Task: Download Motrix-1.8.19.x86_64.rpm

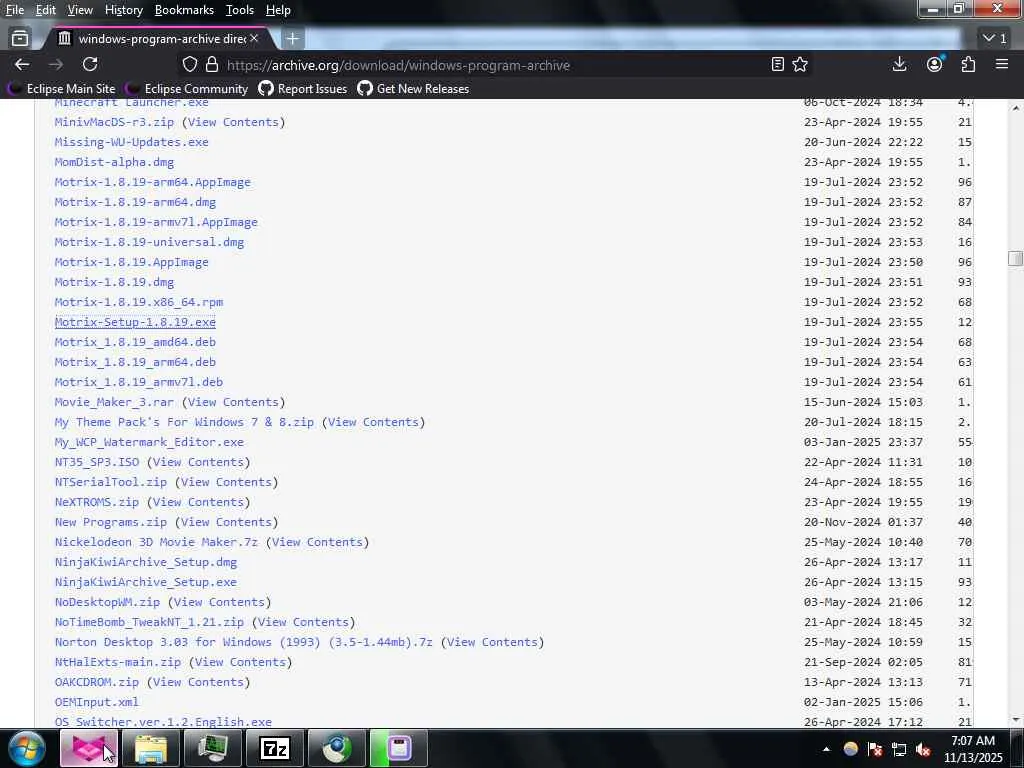Action: tap(138, 302)
